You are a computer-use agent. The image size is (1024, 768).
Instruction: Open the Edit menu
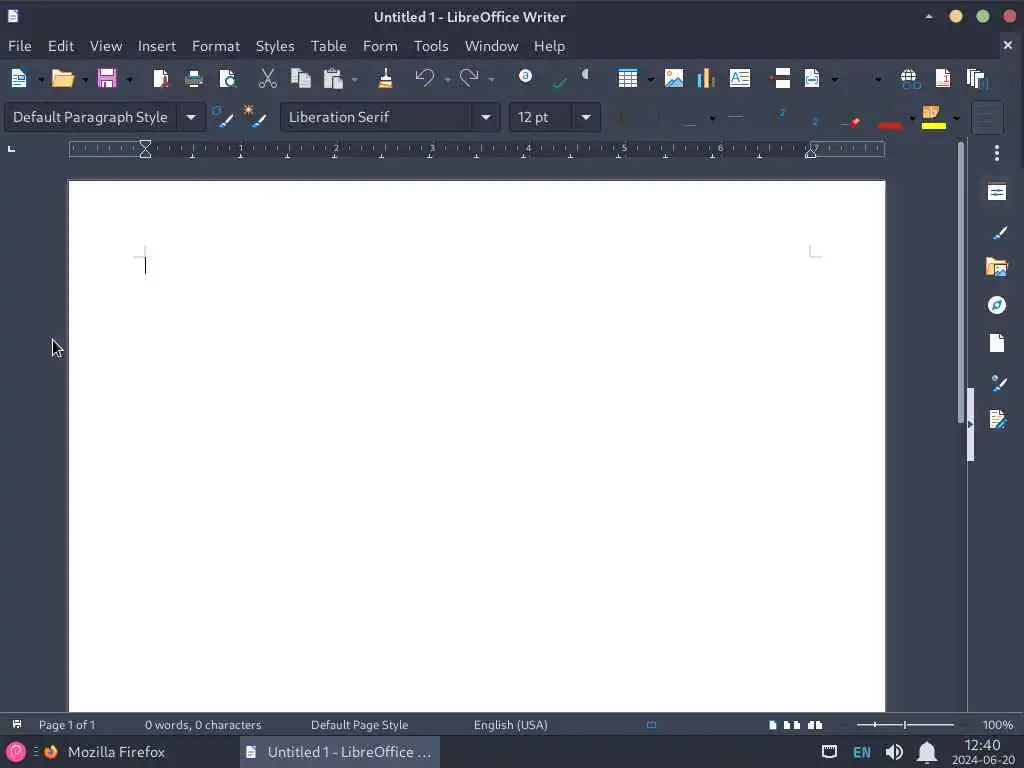(61, 46)
